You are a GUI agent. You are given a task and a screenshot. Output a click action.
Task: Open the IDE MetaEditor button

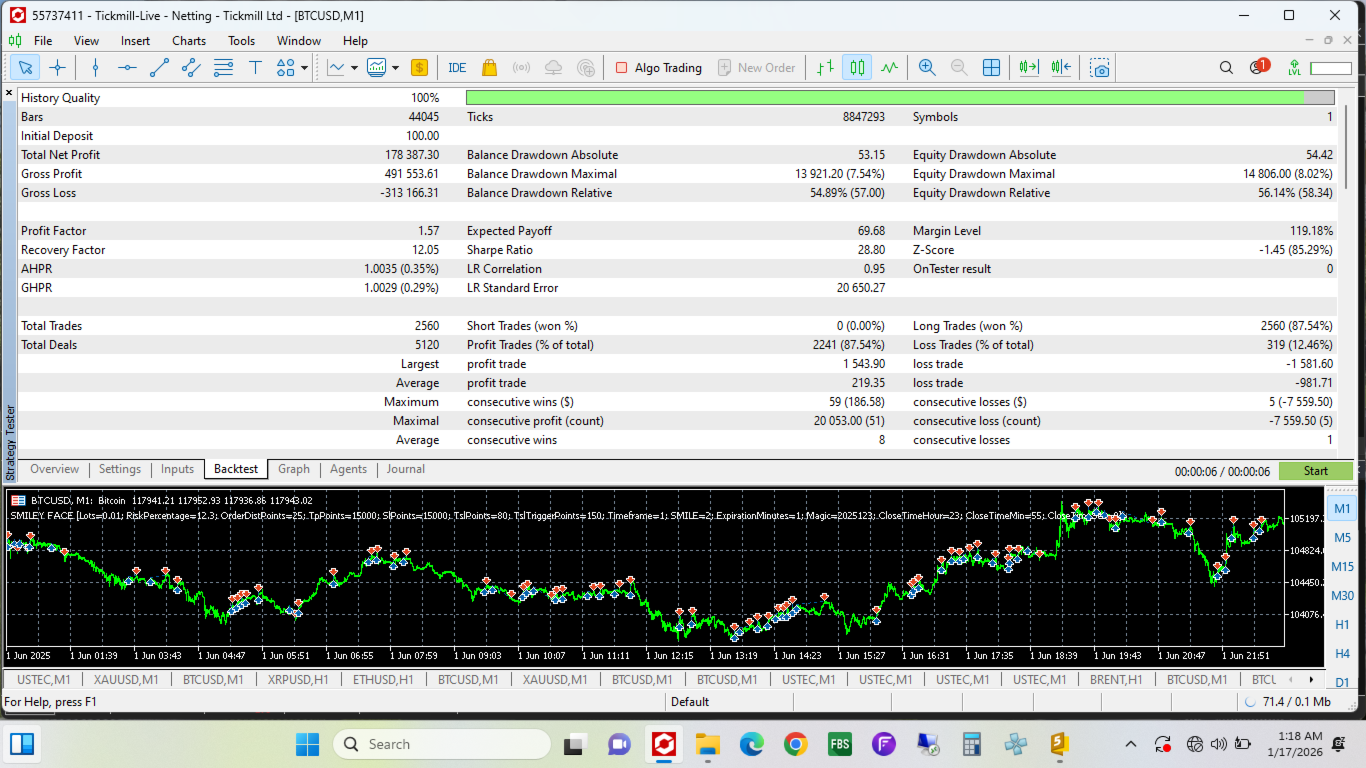point(457,68)
